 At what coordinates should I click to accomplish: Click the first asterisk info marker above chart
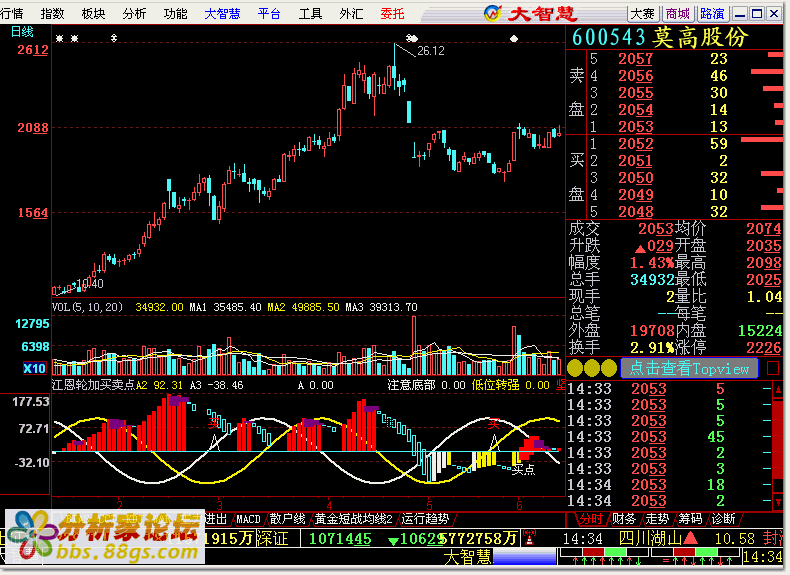tap(59, 38)
